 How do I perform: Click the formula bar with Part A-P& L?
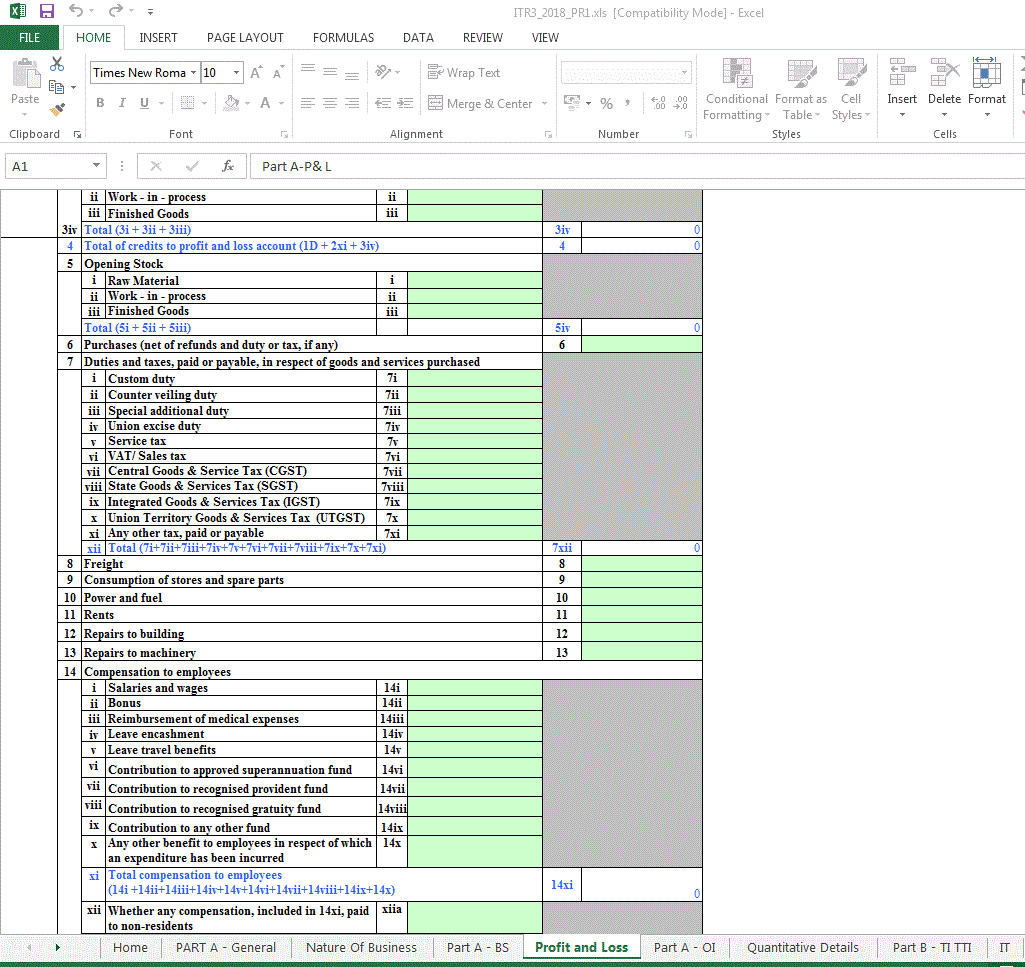click(x=637, y=166)
